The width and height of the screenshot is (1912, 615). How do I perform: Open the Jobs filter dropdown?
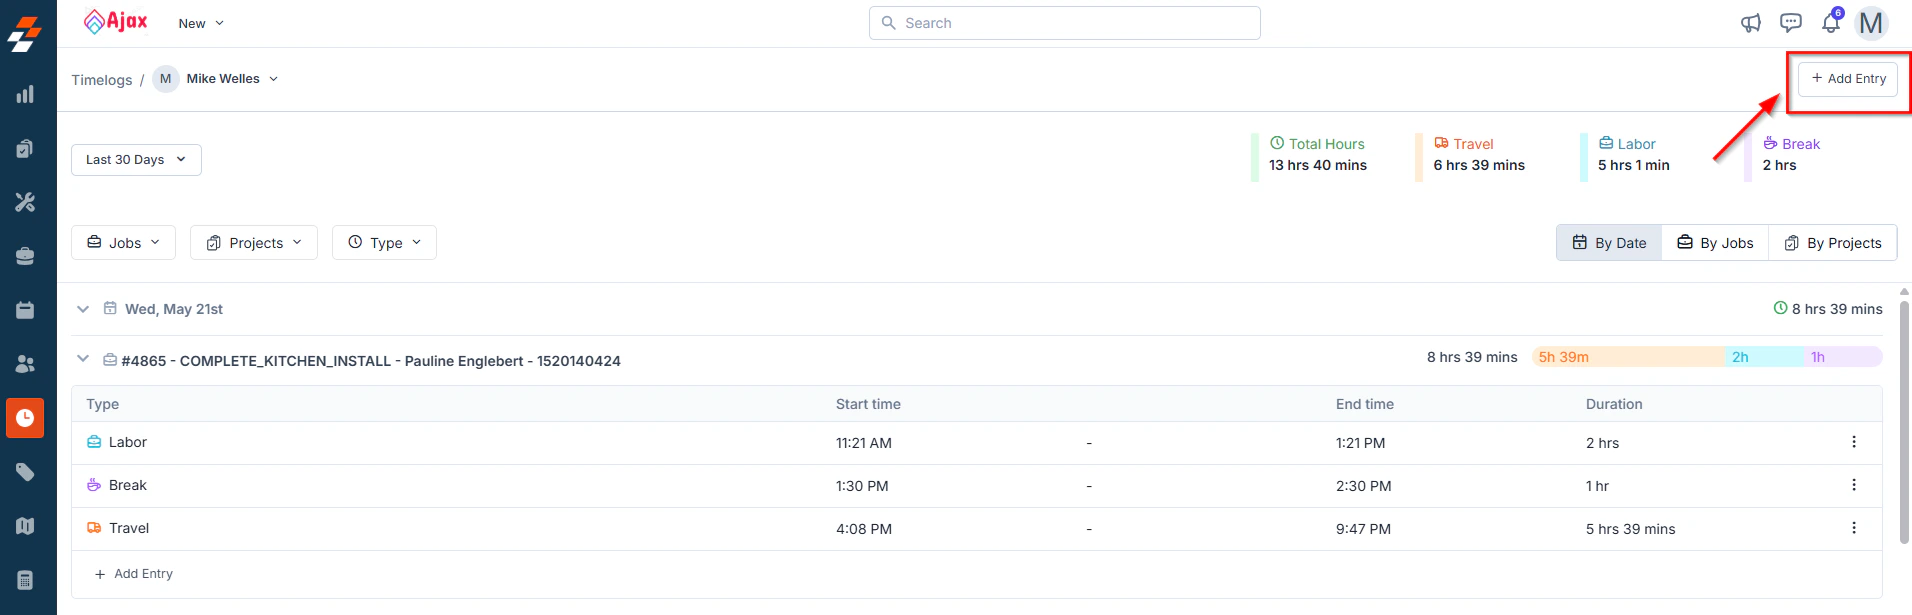click(x=123, y=243)
